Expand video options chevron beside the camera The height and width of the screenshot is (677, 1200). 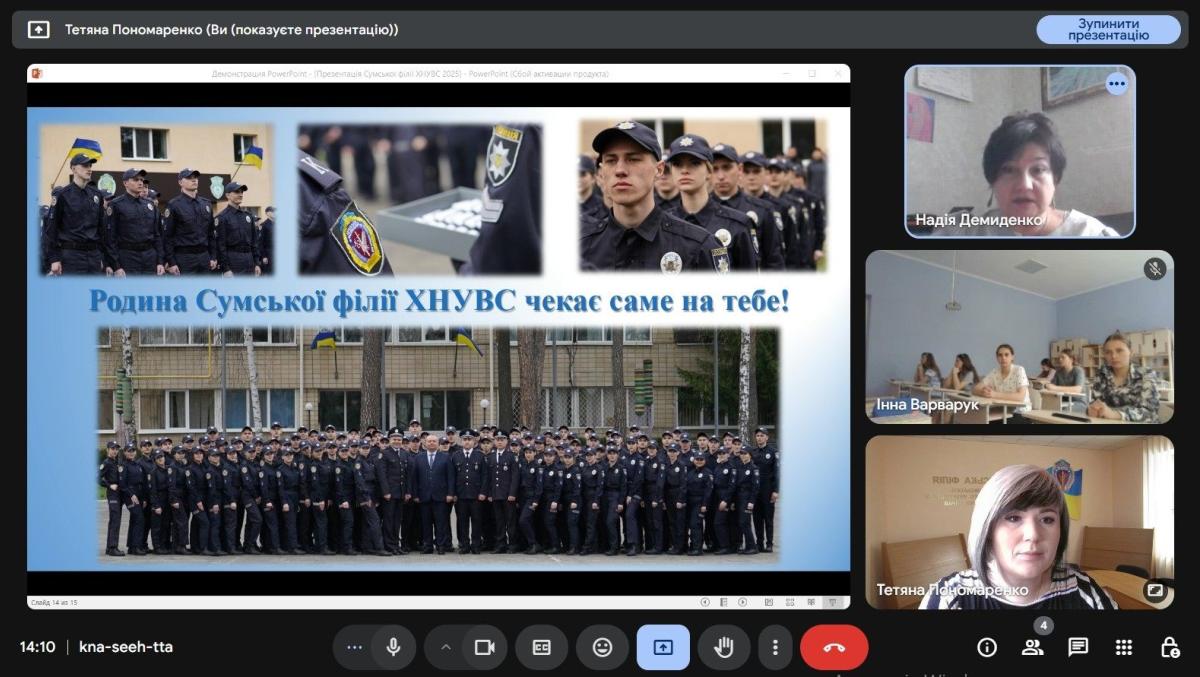point(446,647)
